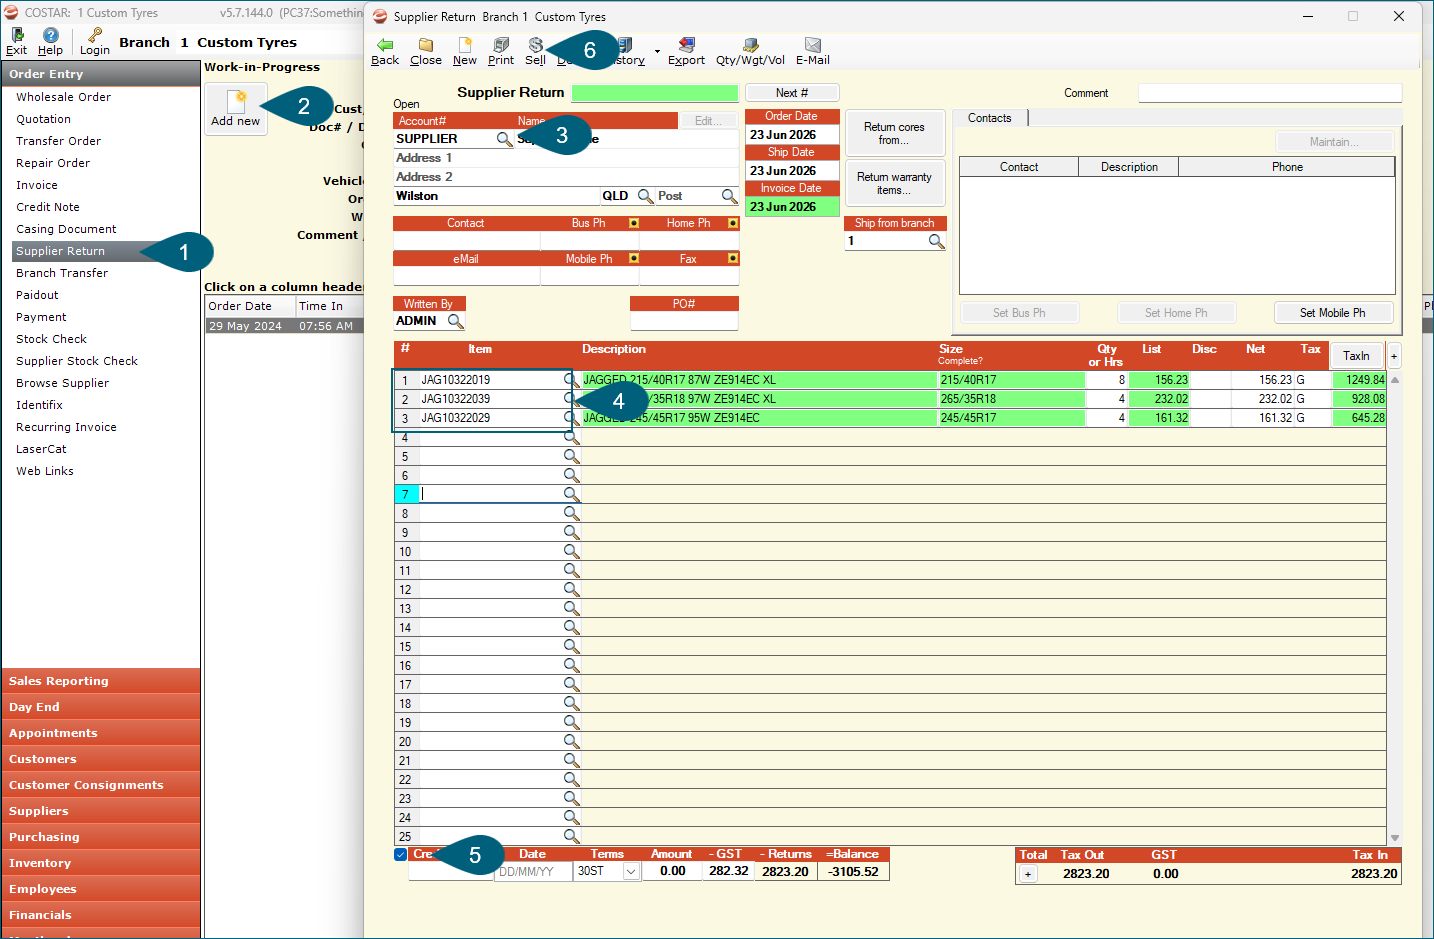Toggle the Fax yellow marker
This screenshot has height=939, width=1434.
coord(733,258)
